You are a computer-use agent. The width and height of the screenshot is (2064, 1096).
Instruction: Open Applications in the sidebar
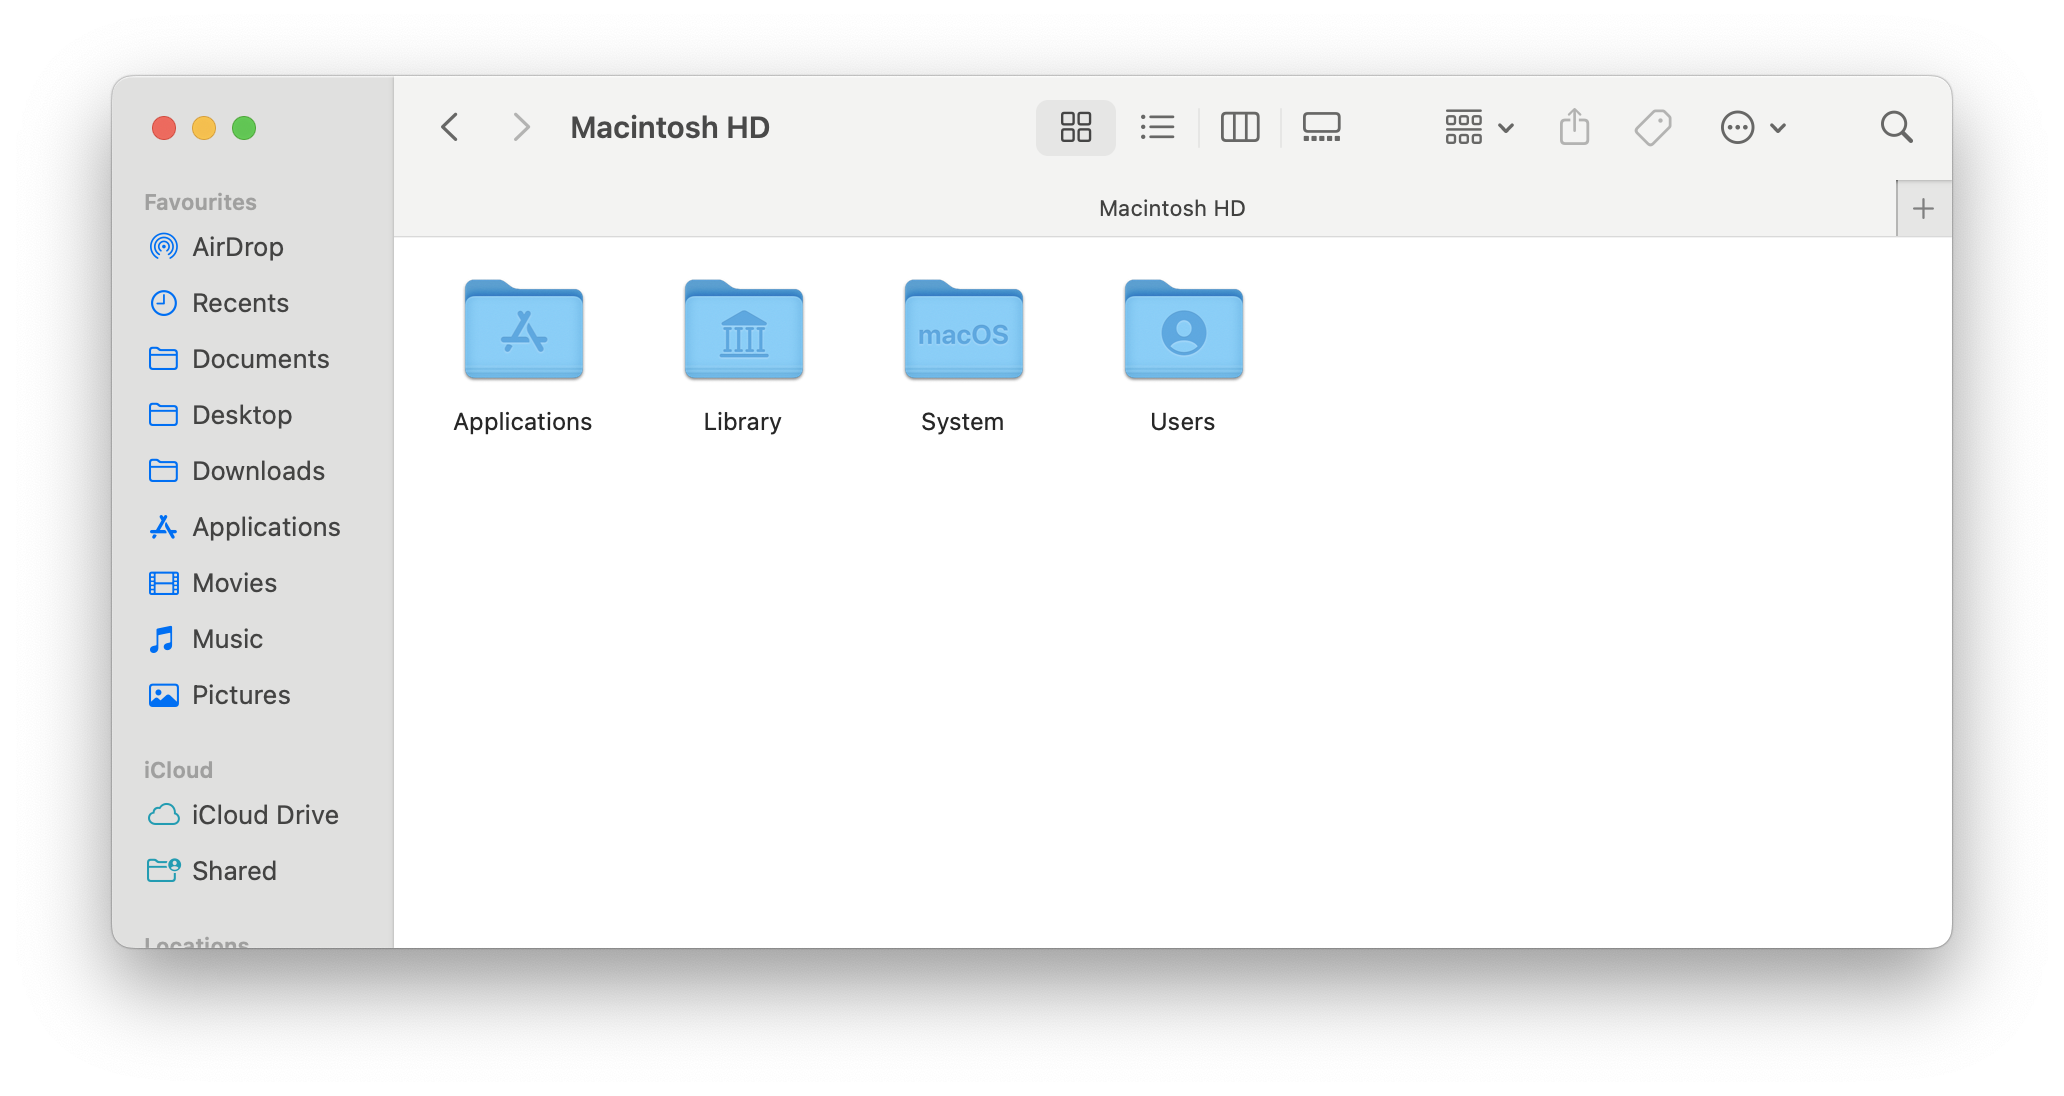252,527
